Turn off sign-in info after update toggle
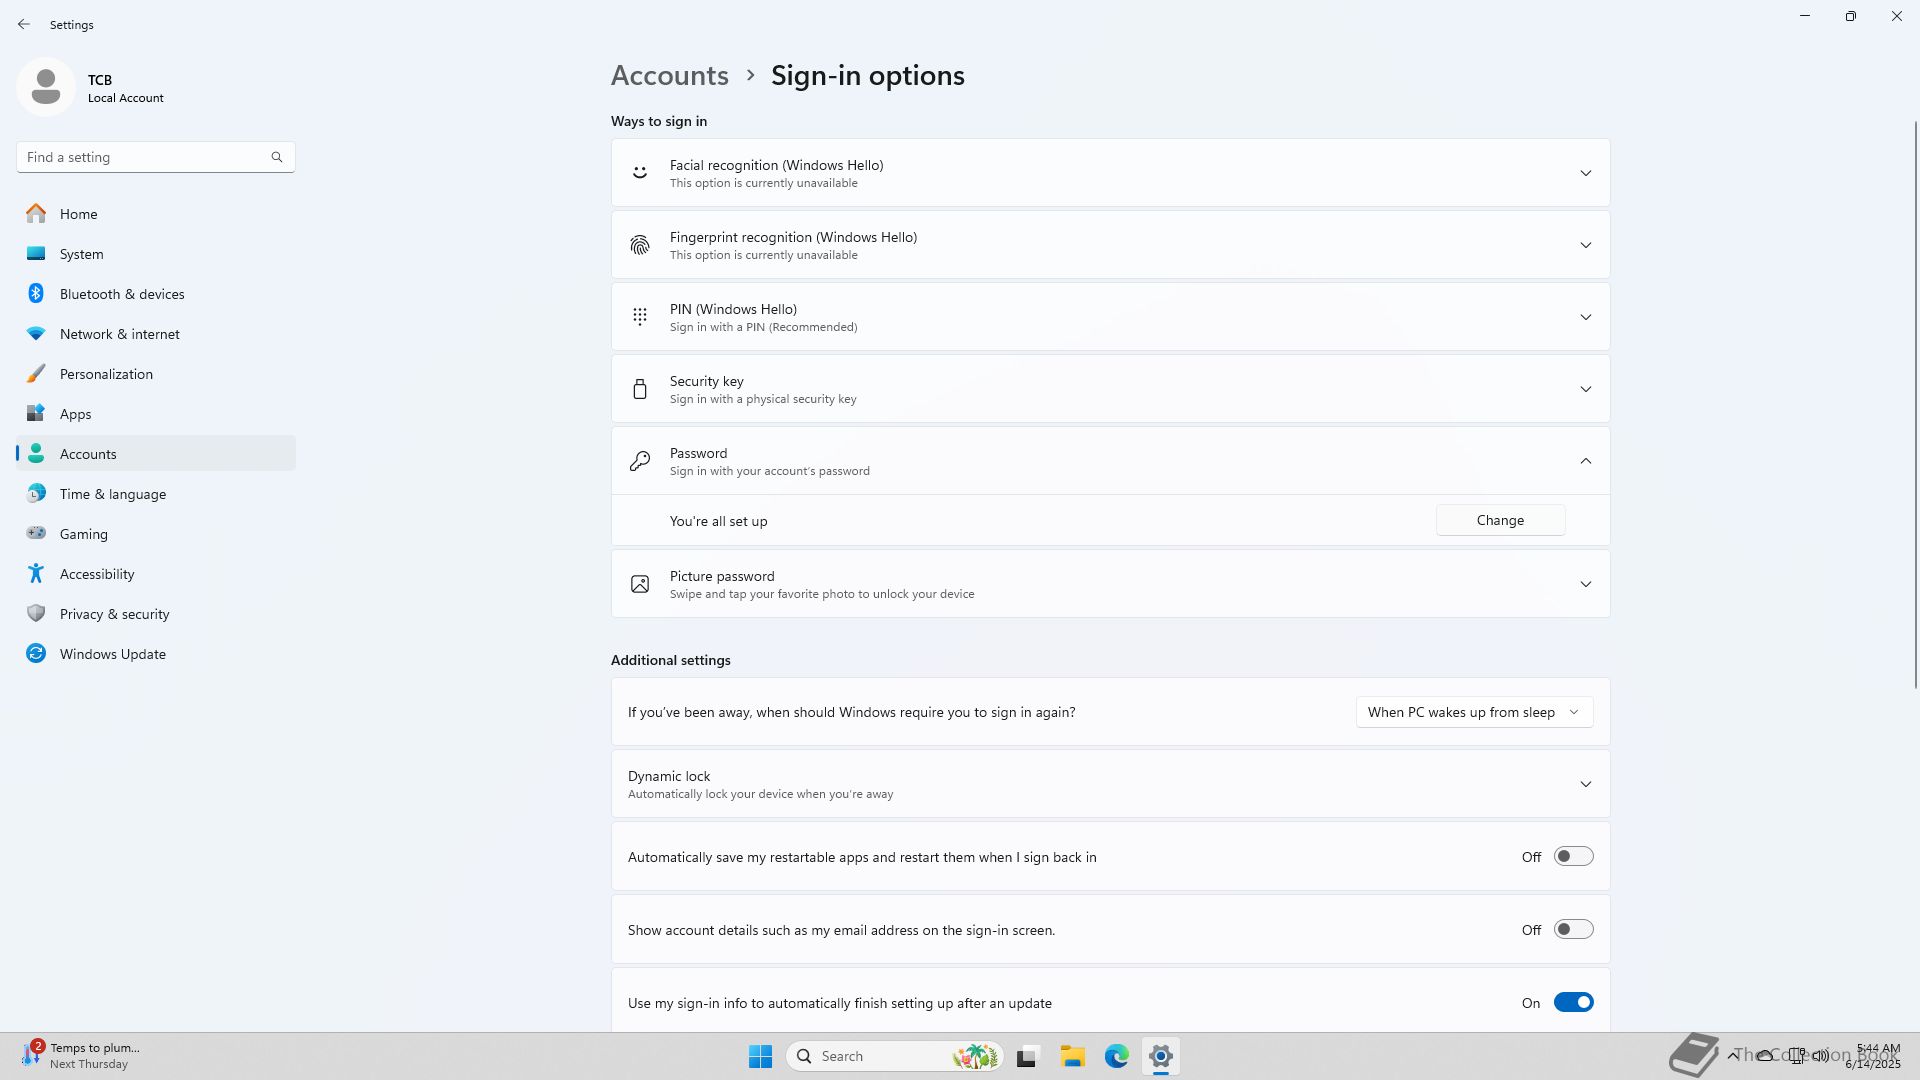Viewport: 1920px width, 1080px height. pyautogui.click(x=1573, y=1003)
